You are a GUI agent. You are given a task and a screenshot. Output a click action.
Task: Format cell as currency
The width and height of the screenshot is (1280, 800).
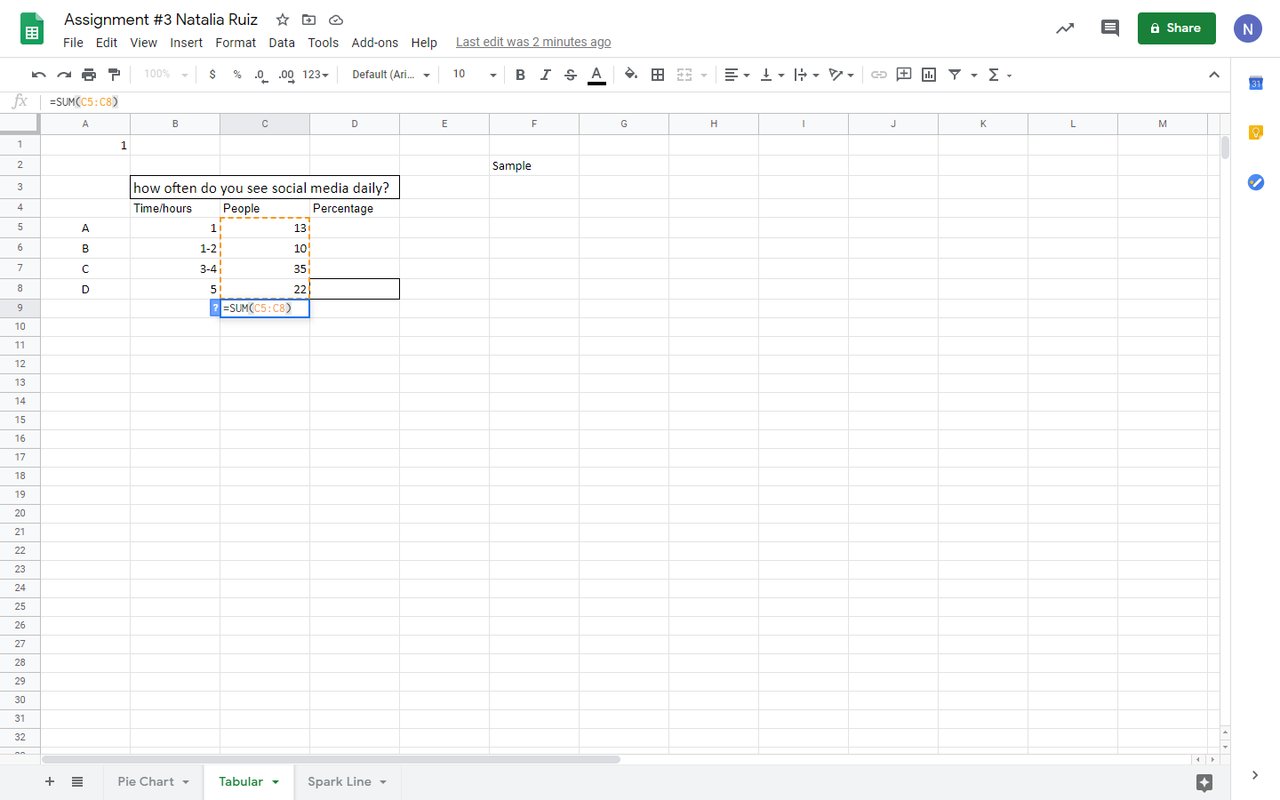point(212,75)
